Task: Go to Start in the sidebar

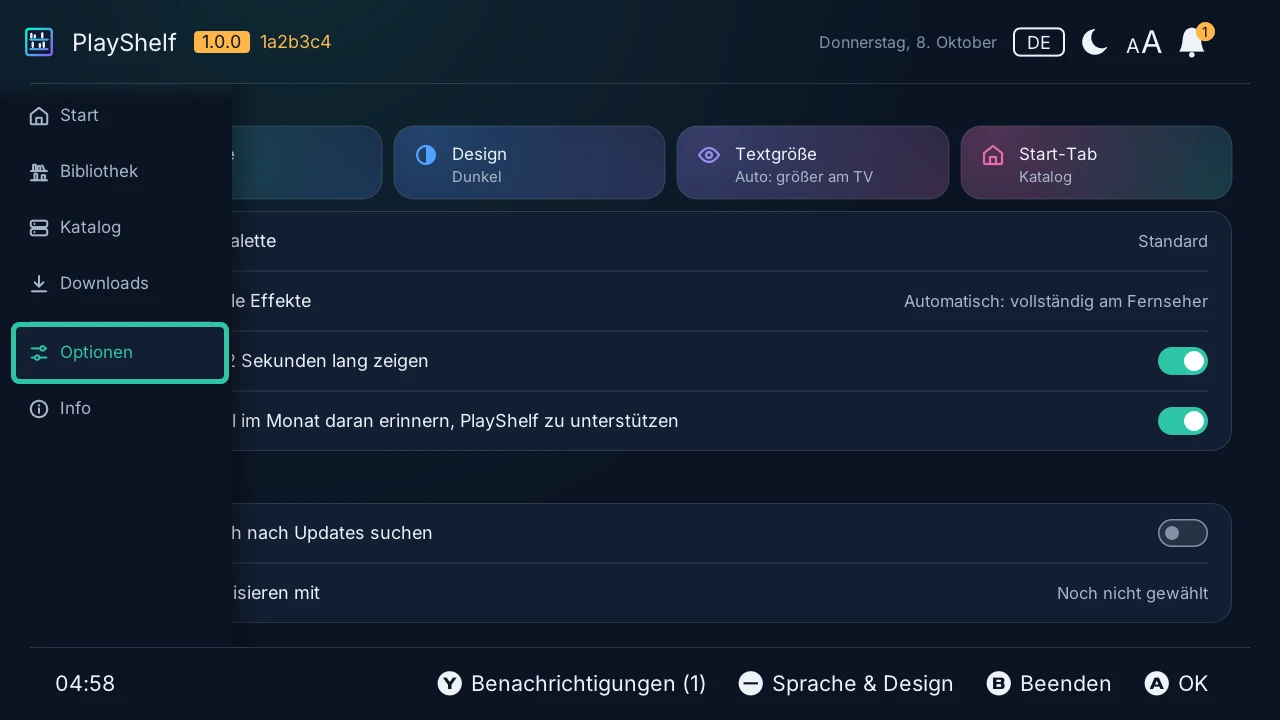Action: click(120, 116)
